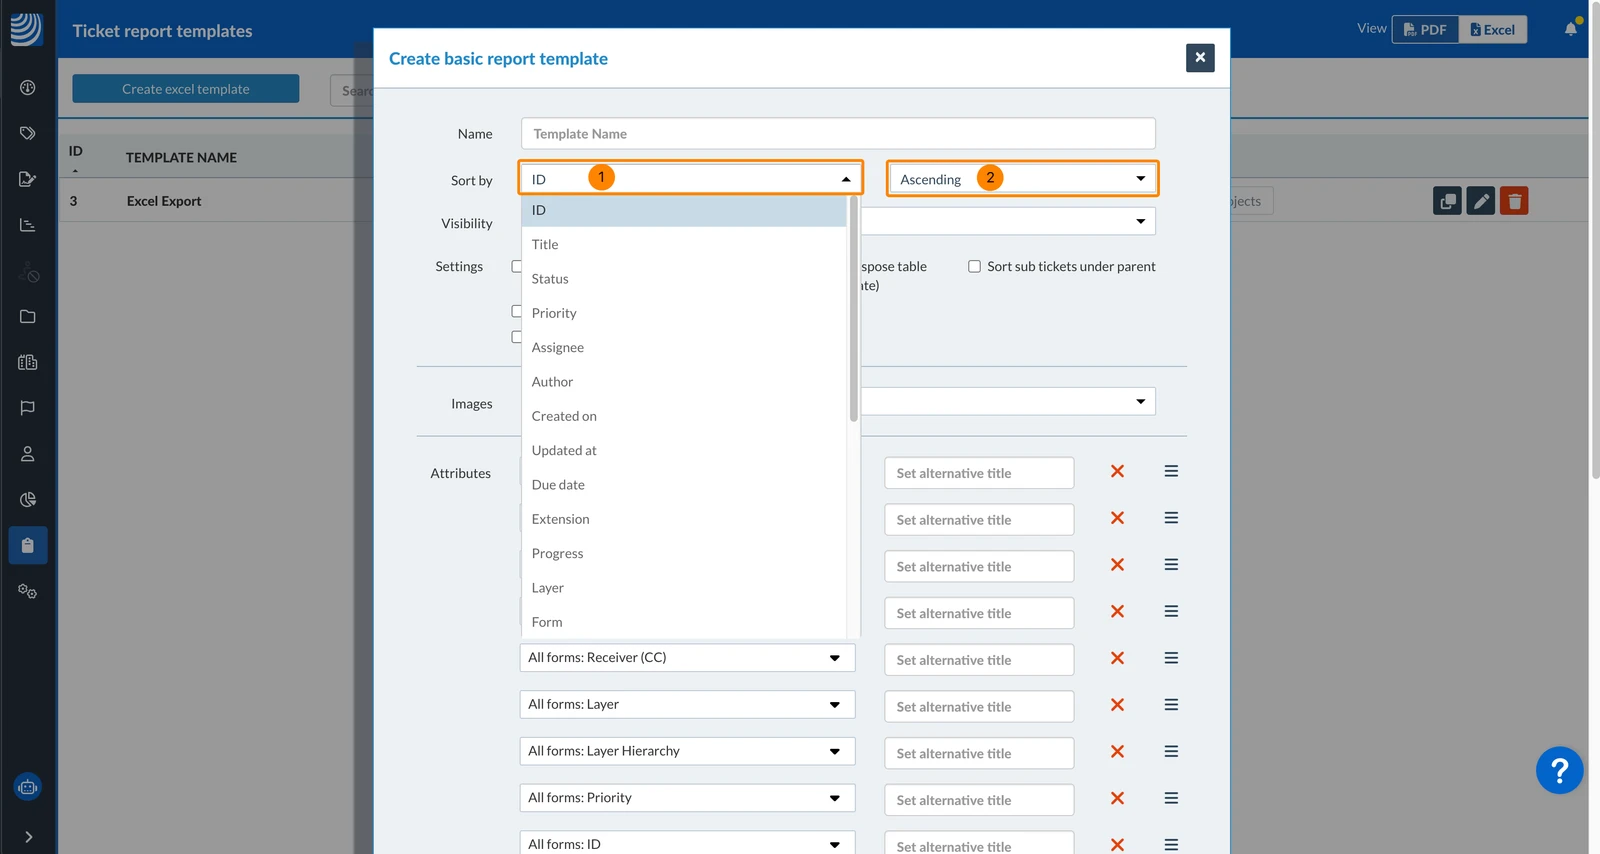Open the All forms: Priority dropdown

click(x=687, y=797)
